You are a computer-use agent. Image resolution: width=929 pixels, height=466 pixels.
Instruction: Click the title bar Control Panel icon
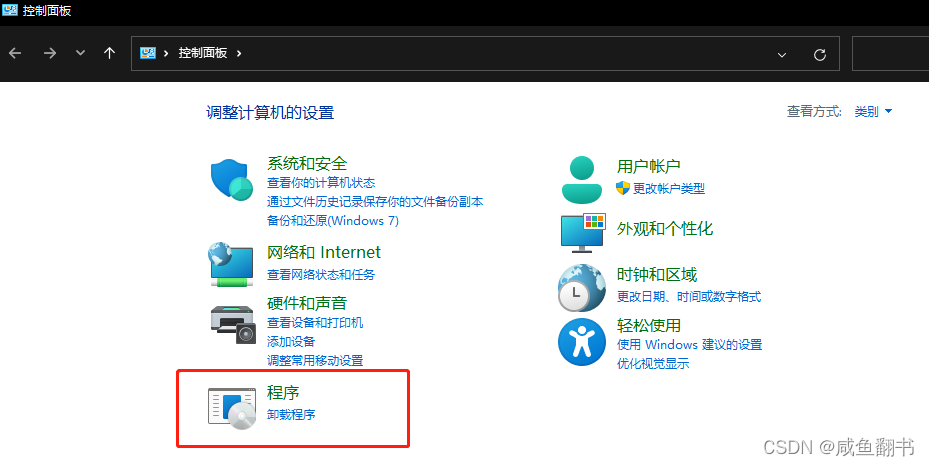(x=10, y=10)
